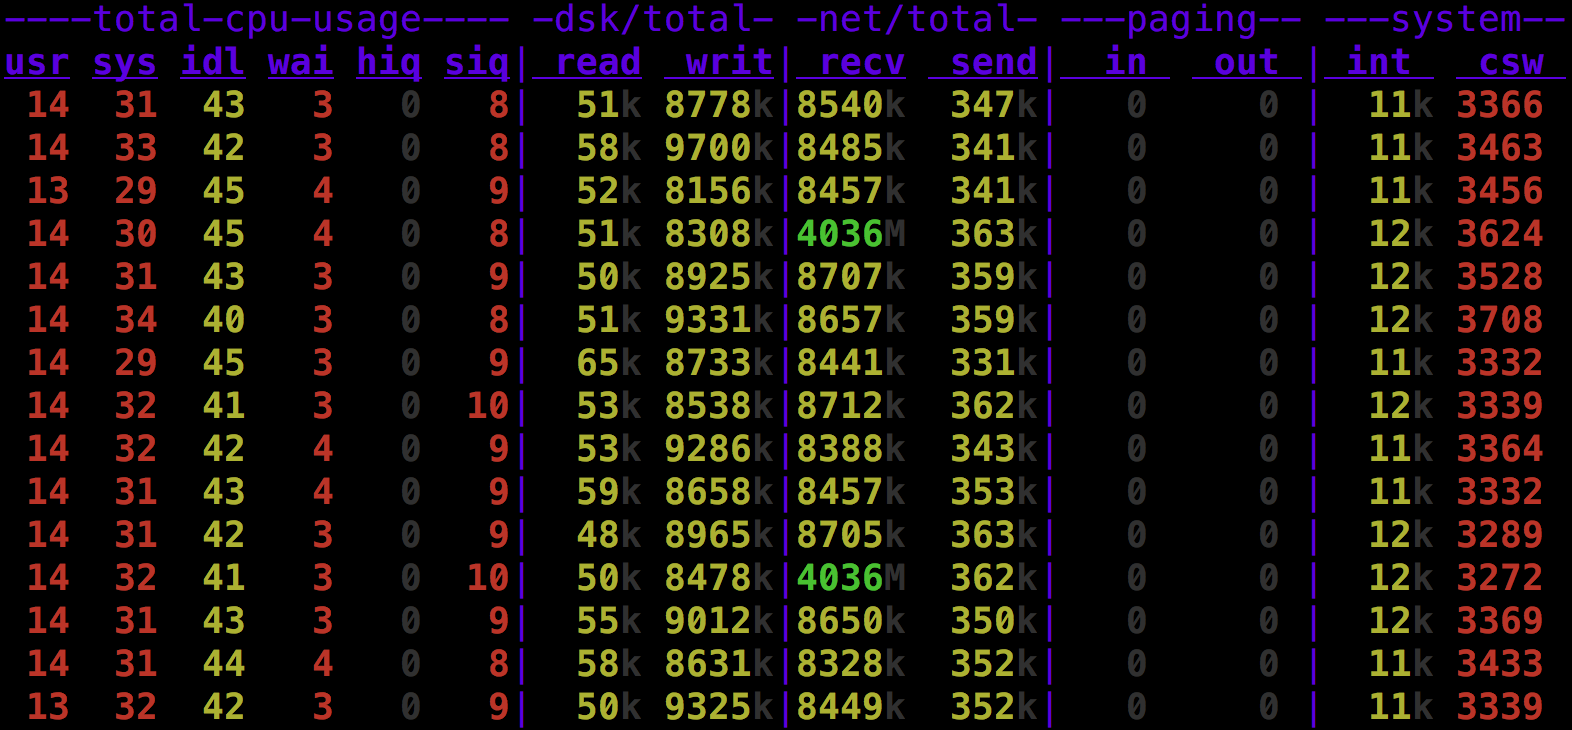
Task: Click the 'idl' column header
Action: pos(213,62)
